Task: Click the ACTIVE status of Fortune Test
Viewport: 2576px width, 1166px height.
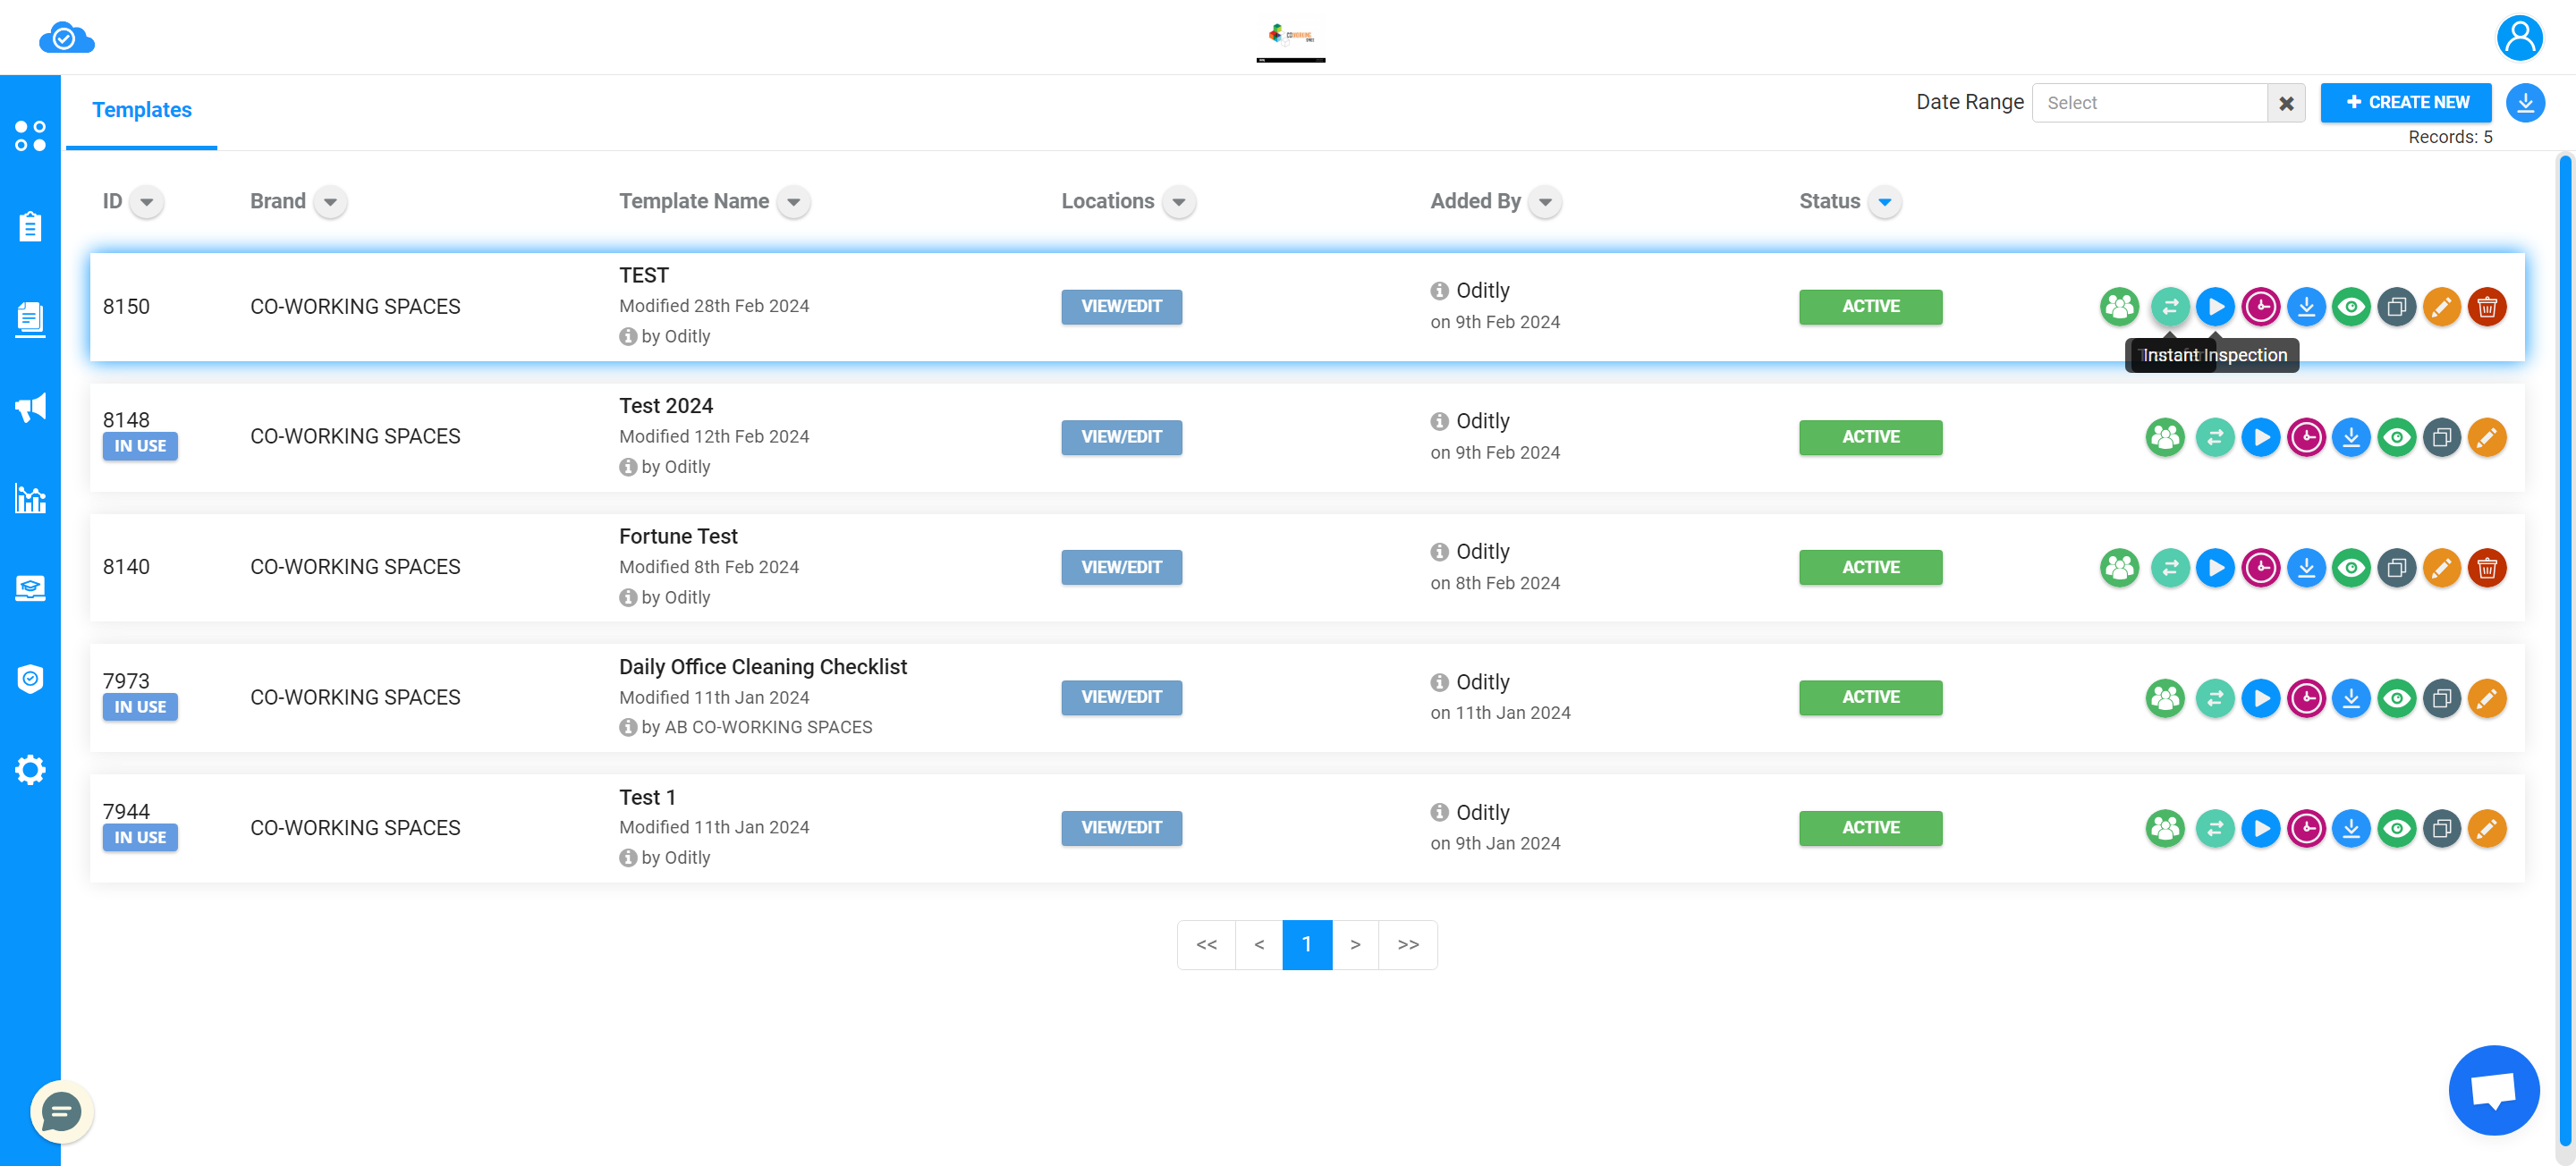Action: 1870,568
